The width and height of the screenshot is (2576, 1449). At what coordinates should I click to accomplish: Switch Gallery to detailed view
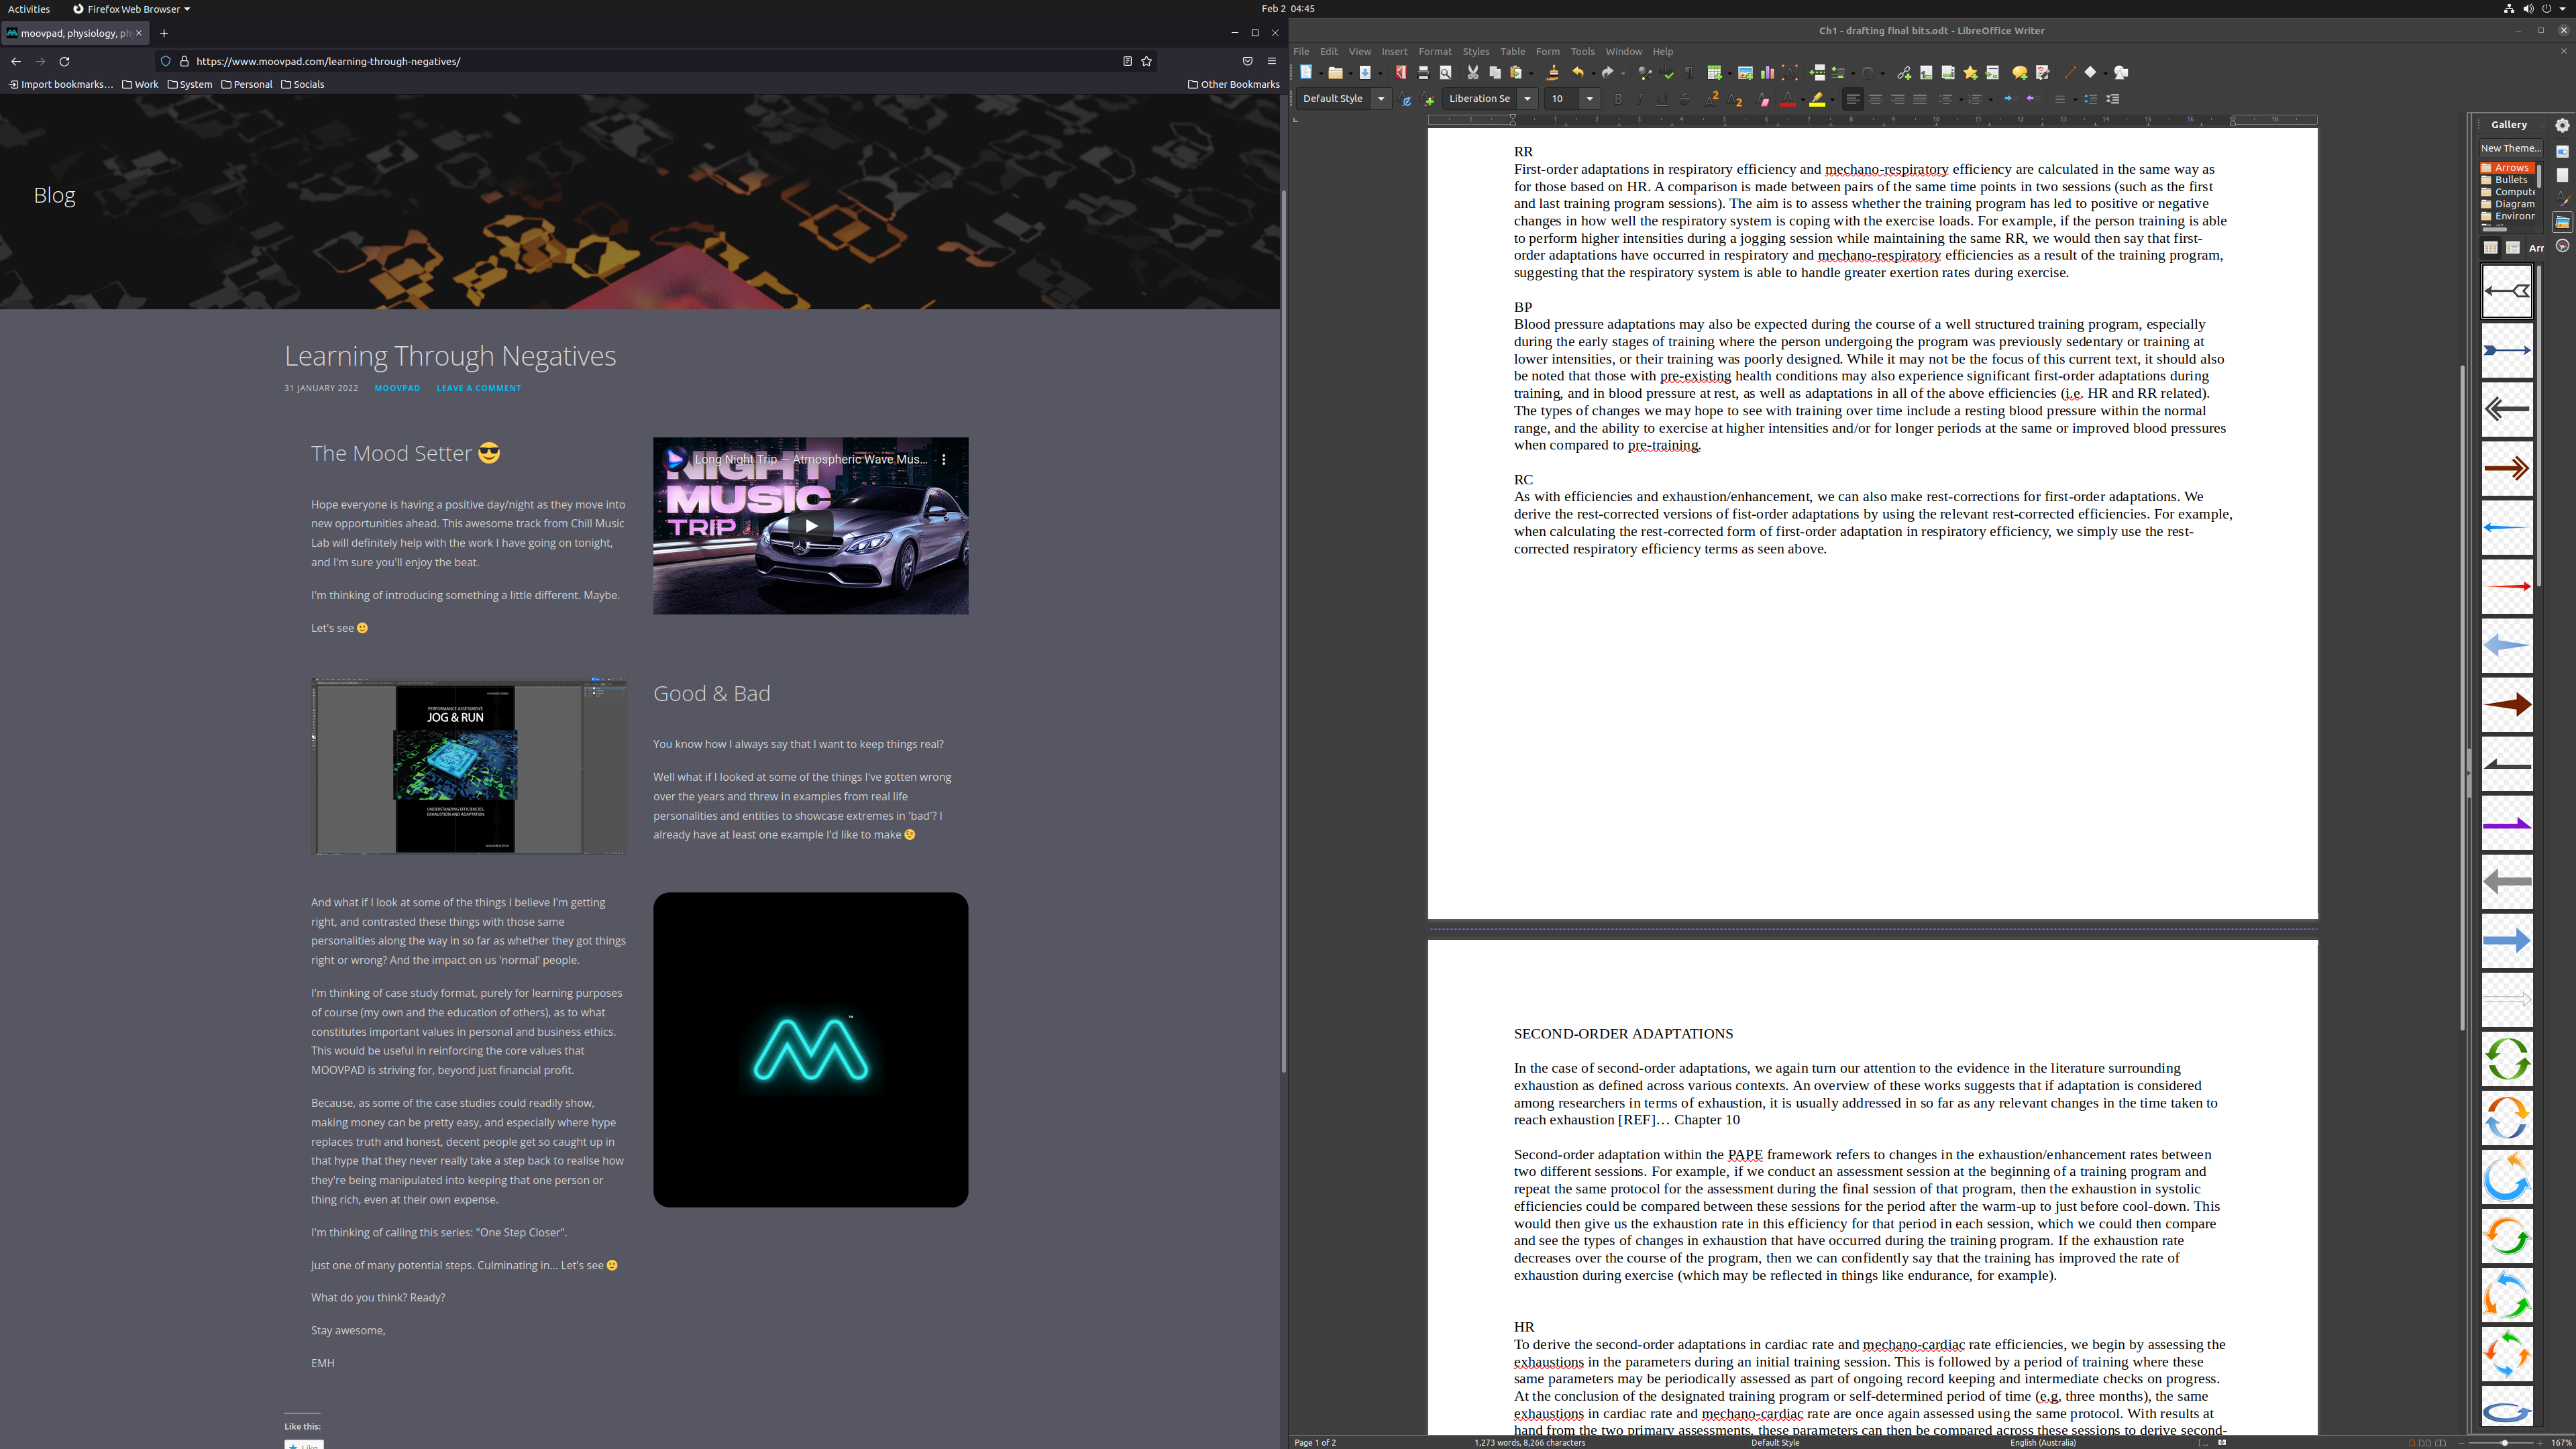[2512, 248]
